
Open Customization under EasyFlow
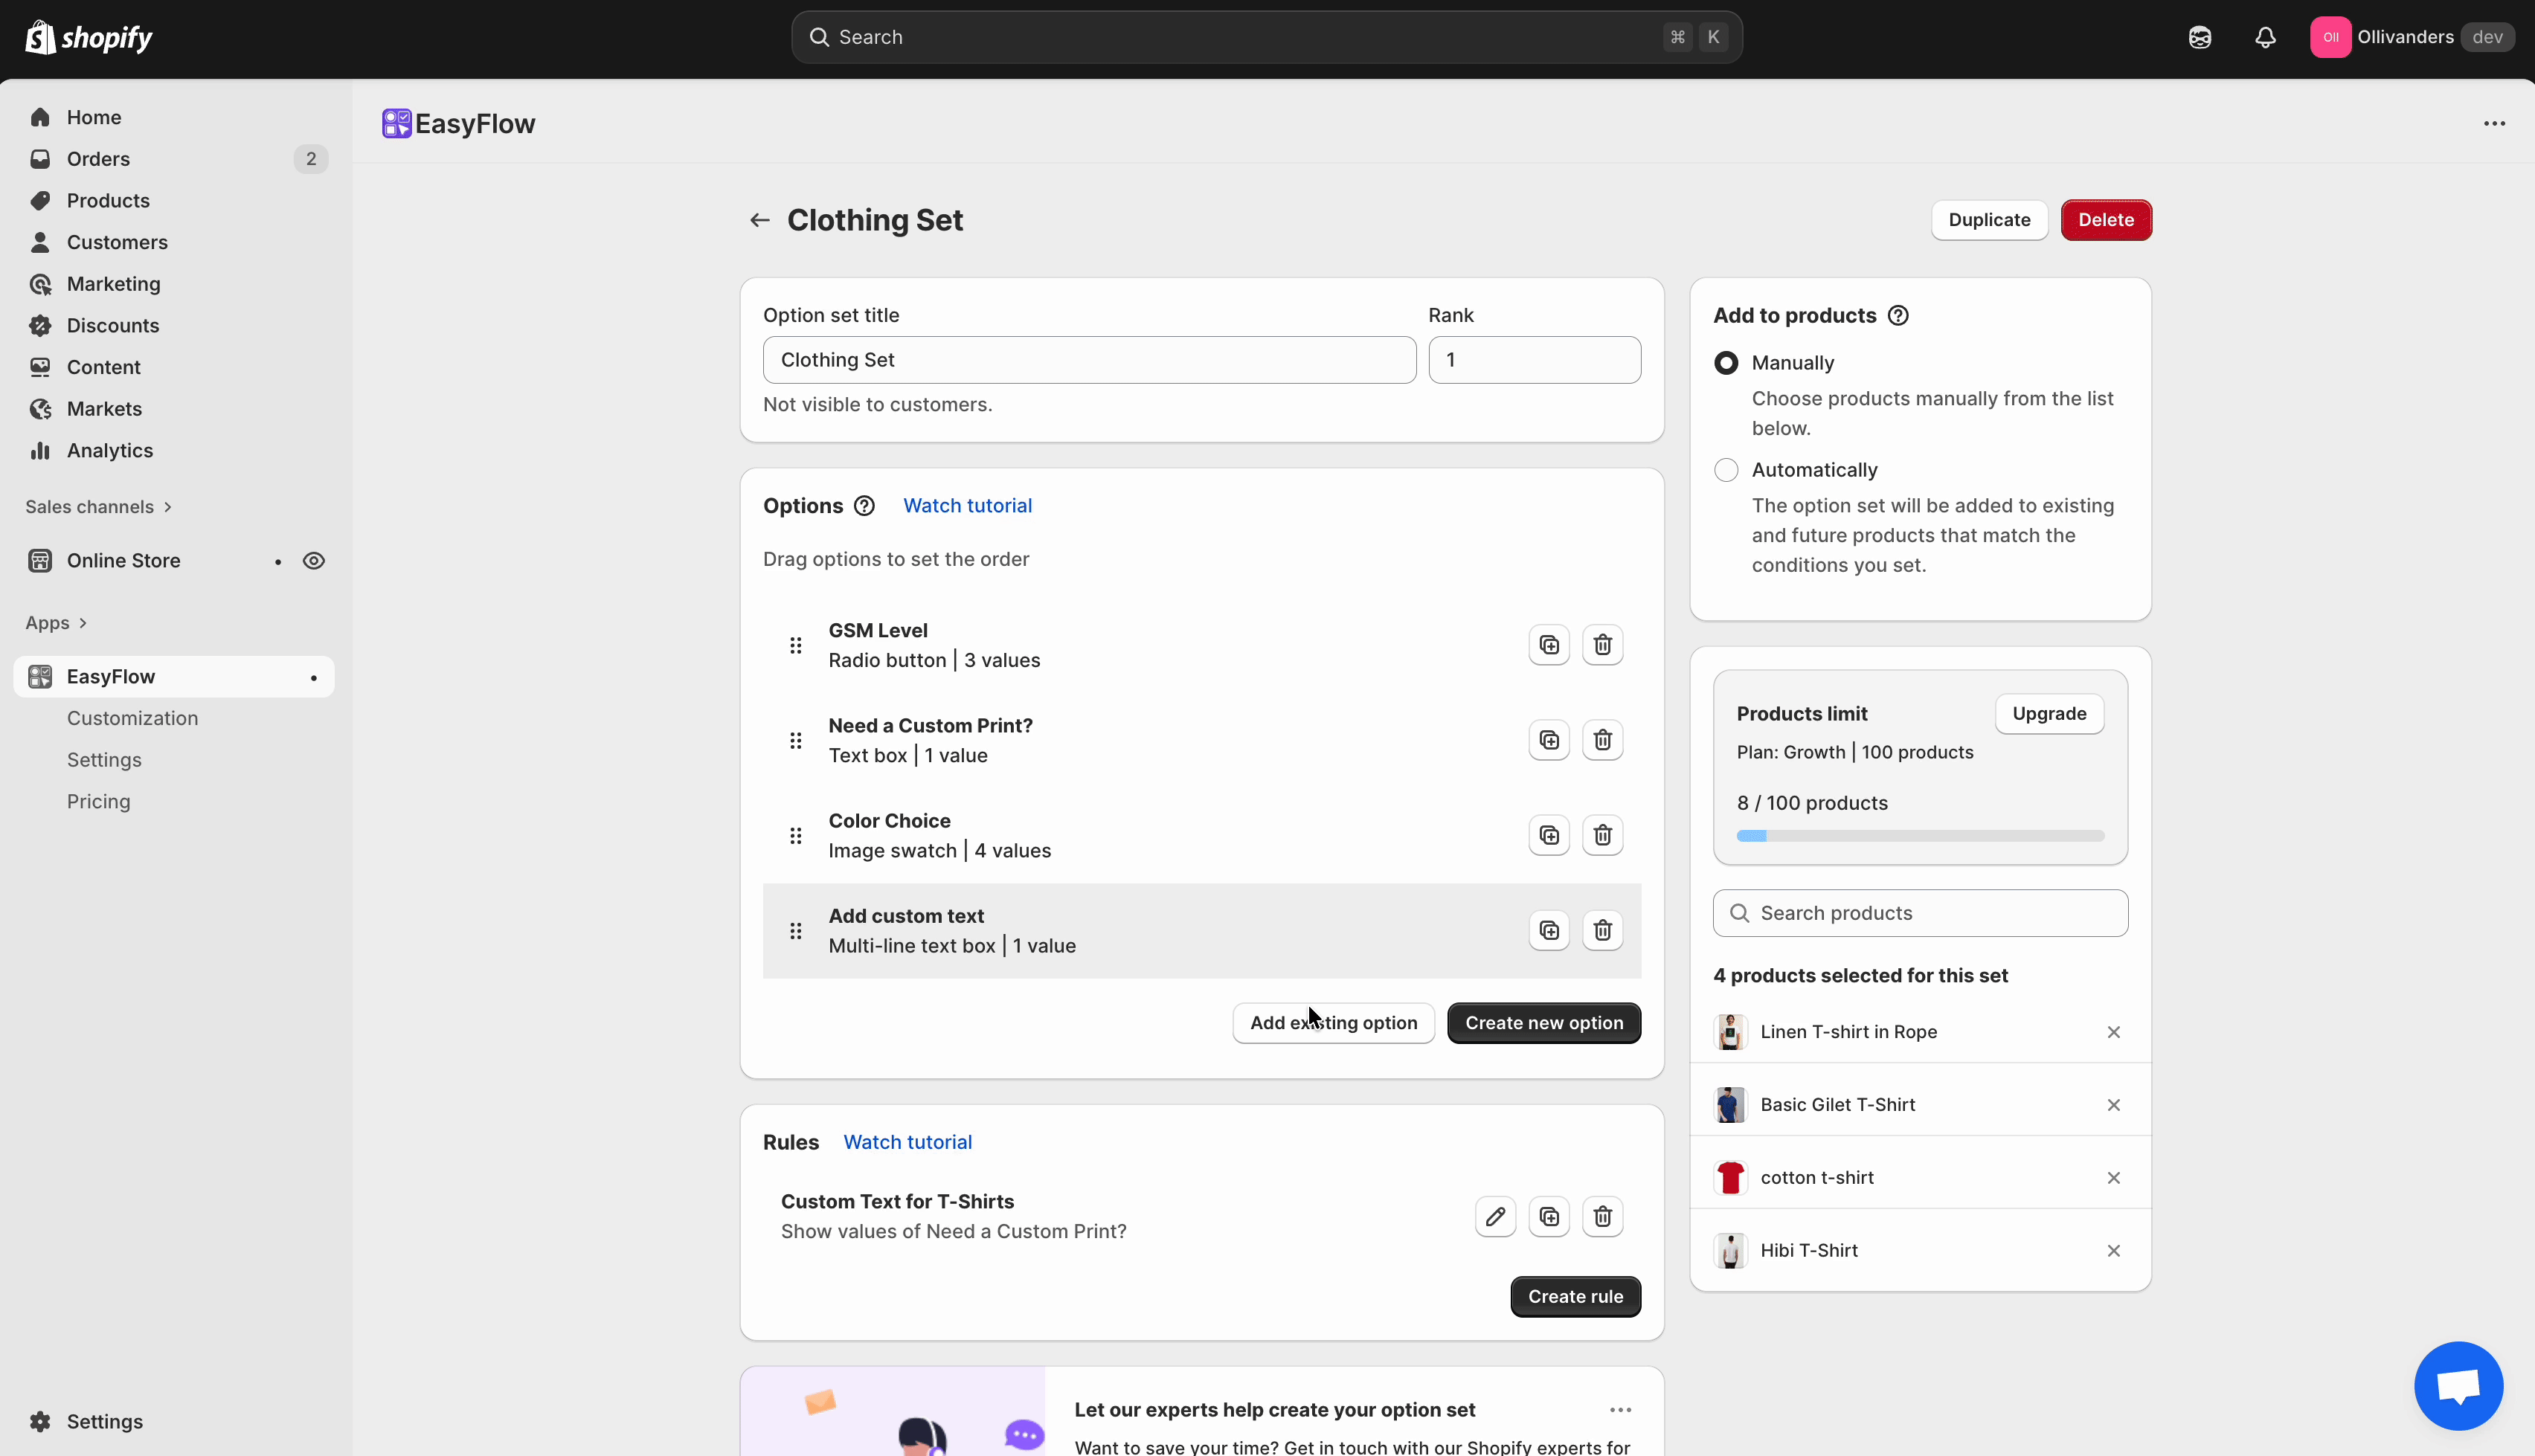coord(133,718)
